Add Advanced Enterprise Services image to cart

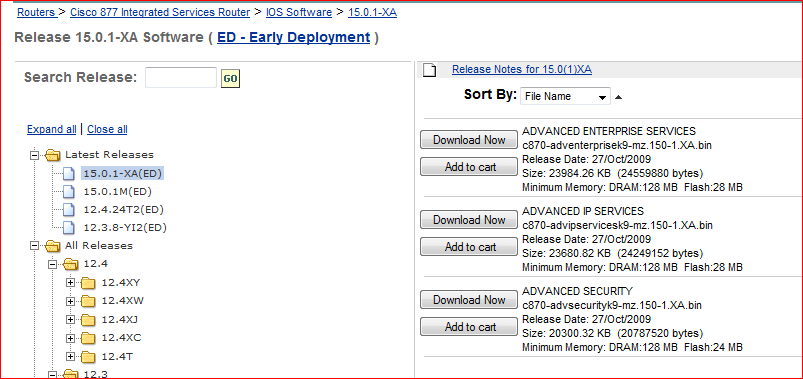tap(469, 166)
